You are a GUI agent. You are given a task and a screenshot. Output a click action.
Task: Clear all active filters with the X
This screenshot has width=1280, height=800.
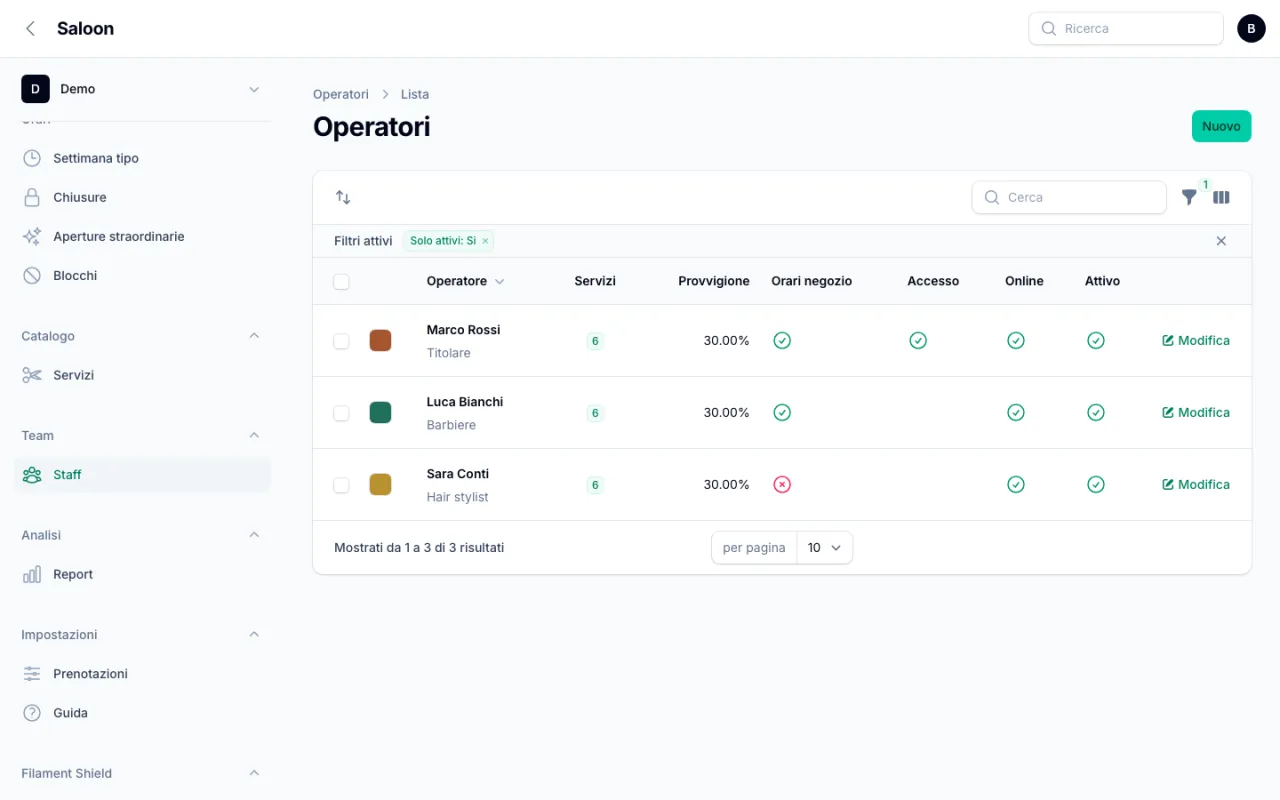(1221, 241)
